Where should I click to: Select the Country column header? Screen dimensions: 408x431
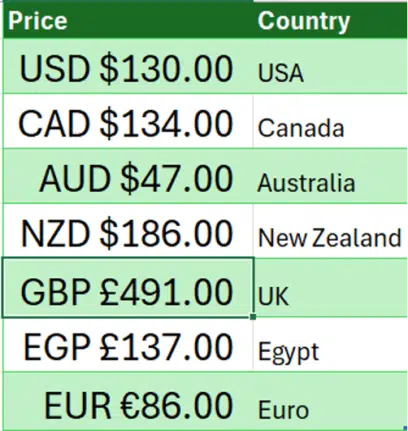pos(330,21)
